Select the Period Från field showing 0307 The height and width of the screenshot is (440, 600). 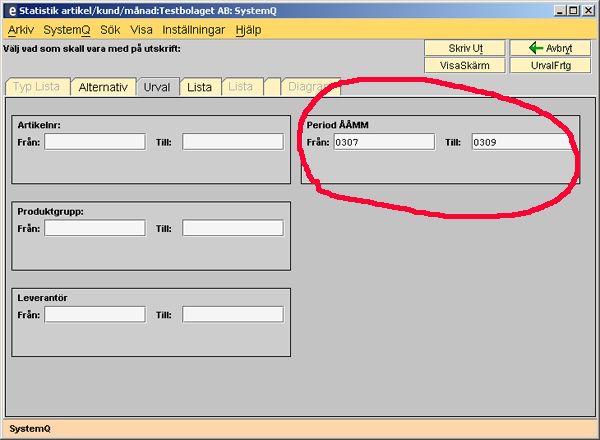tap(384, 142)
